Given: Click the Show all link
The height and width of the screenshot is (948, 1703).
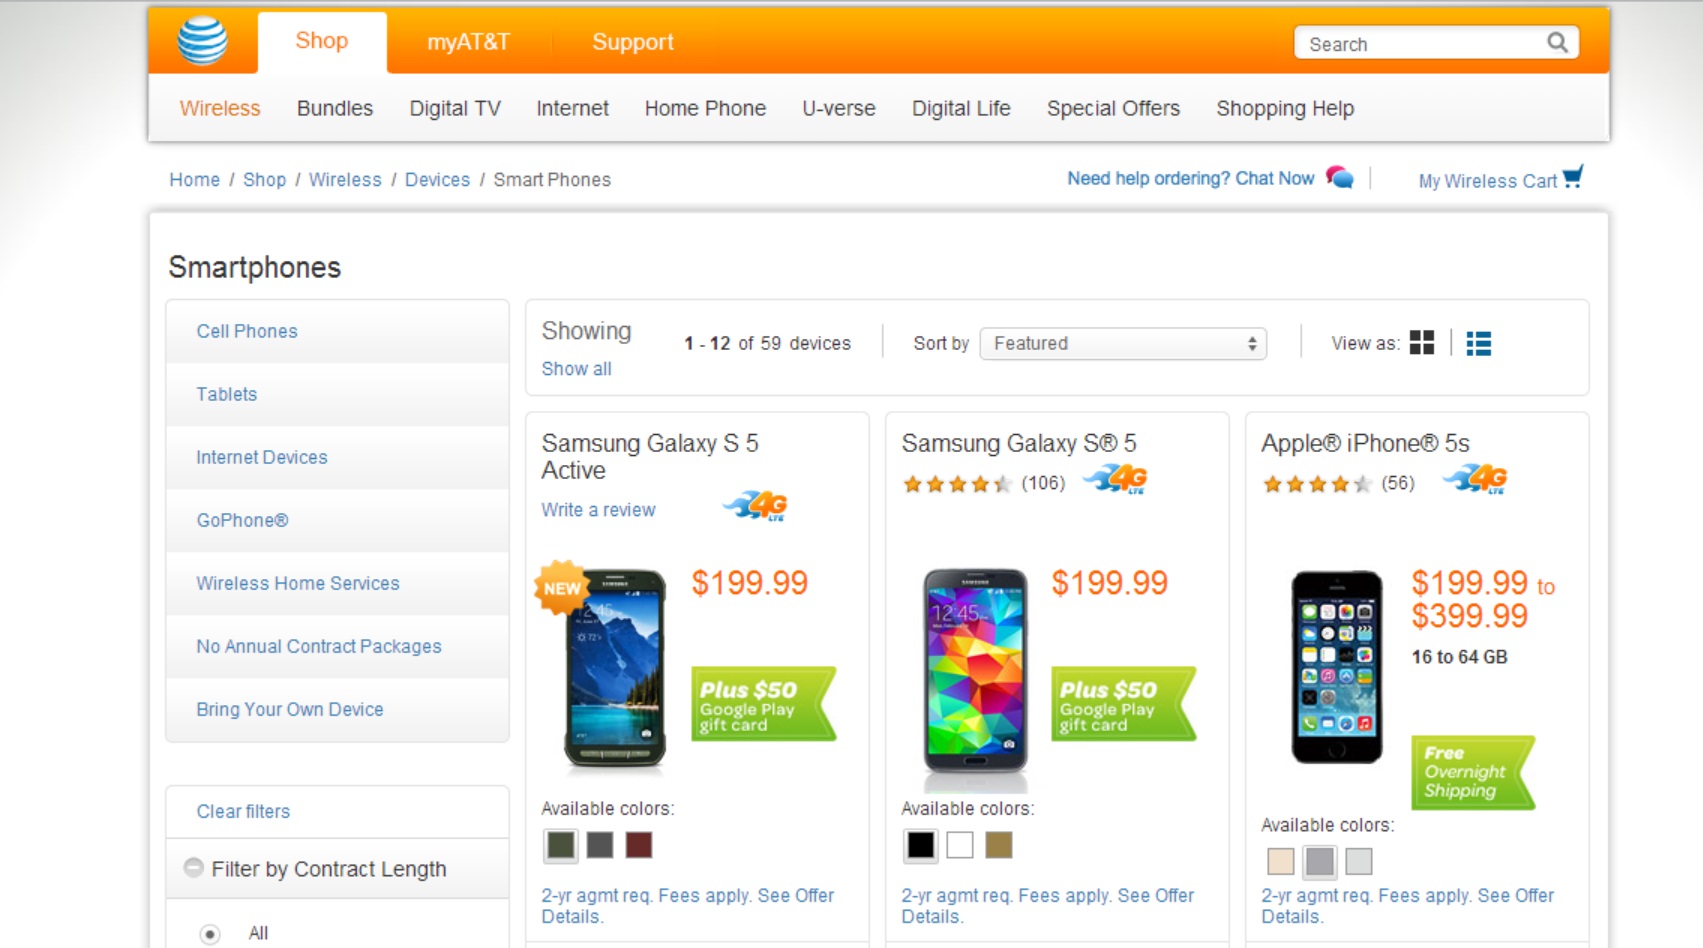Looking at the screenshot, I should [x=576, y=369].
